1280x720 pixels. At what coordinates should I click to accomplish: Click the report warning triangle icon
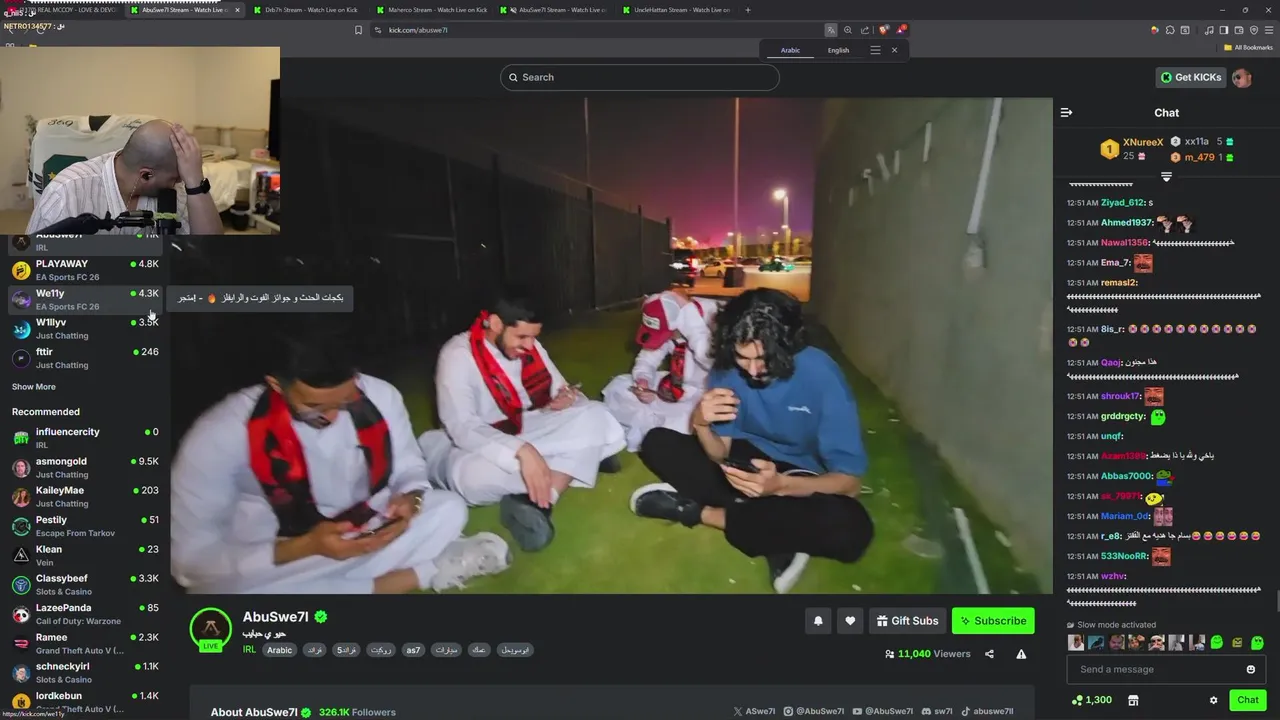(x=1021, y=654)
